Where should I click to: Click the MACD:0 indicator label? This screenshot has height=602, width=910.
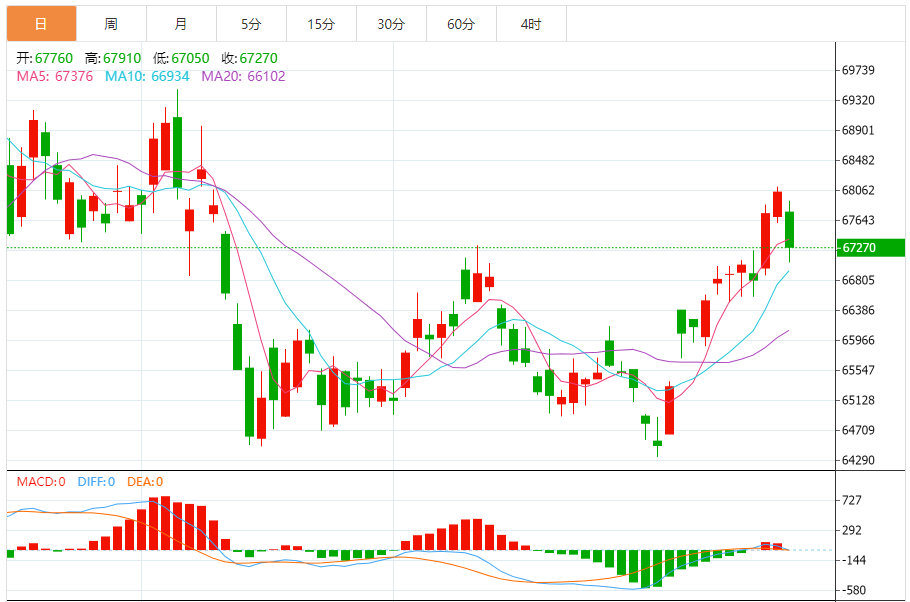pos(41,481)
